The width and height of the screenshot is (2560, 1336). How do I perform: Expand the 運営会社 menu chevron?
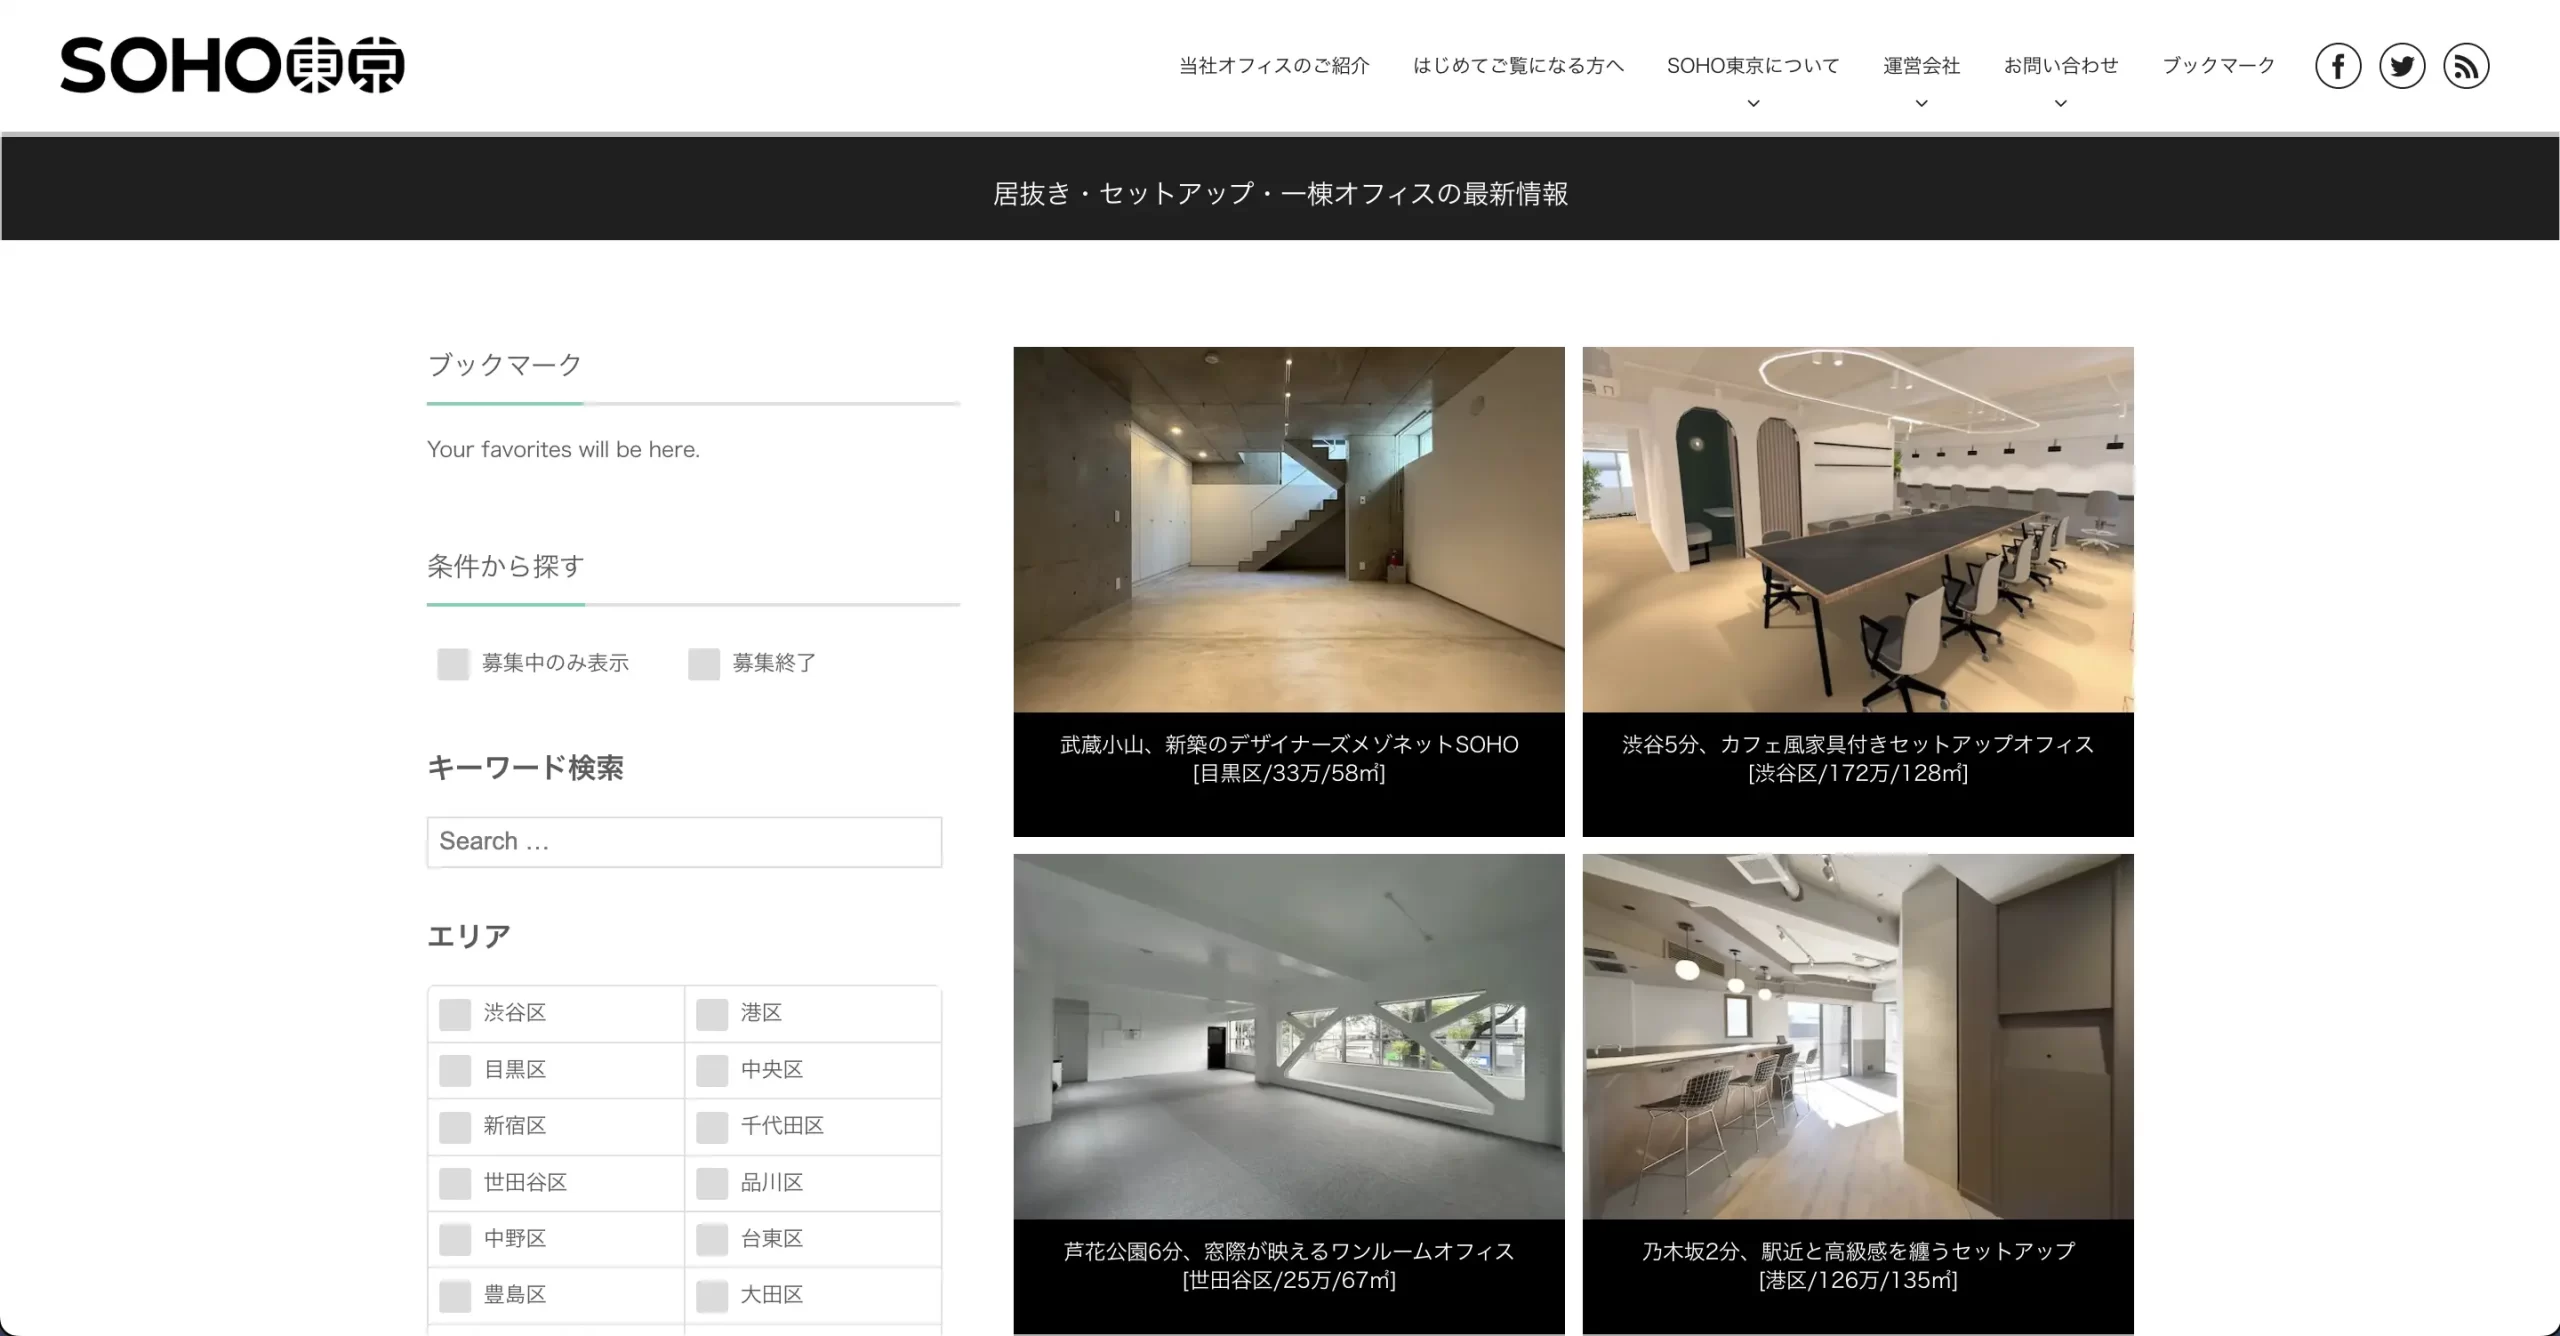(x=1921, y=103)
